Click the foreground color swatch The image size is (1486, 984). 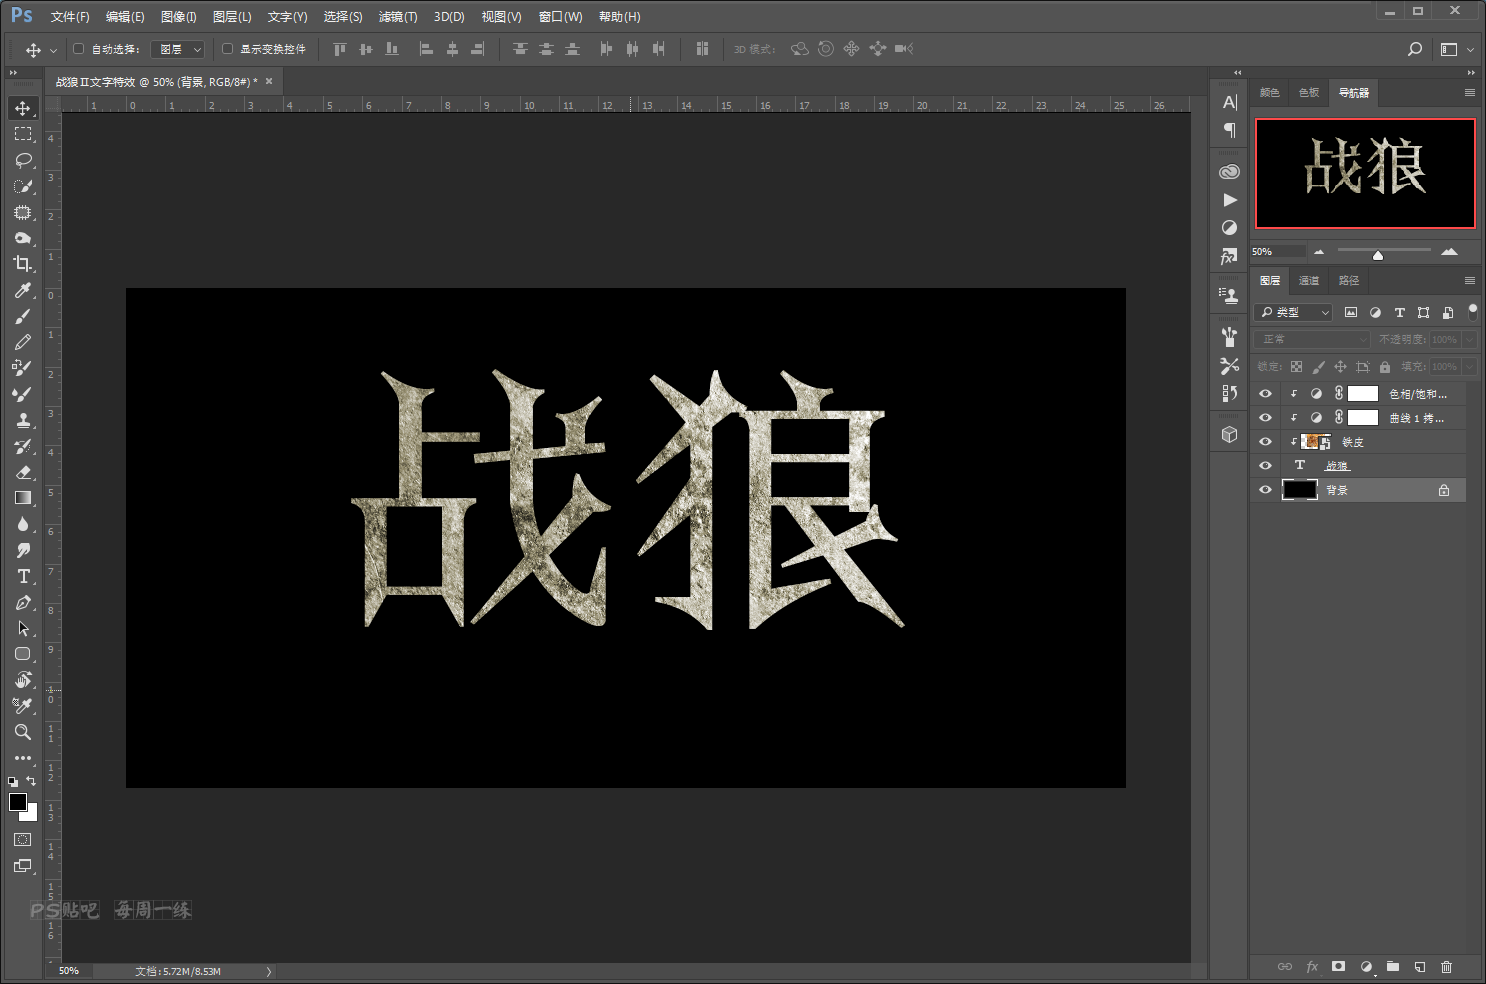coord(18,802)
